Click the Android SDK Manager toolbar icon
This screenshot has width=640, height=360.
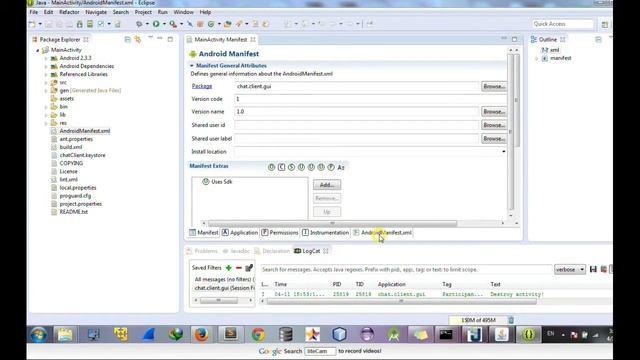pos(80,24)
